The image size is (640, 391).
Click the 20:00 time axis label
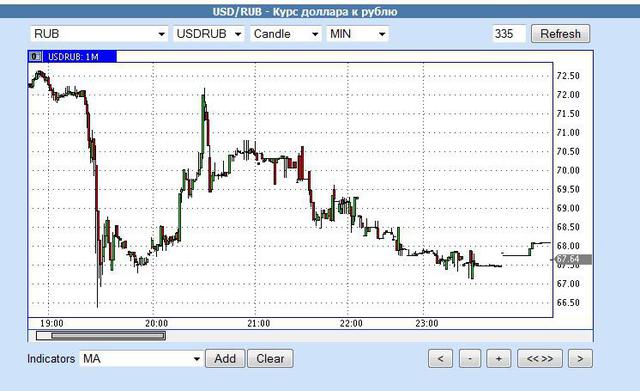coord(157,324)
